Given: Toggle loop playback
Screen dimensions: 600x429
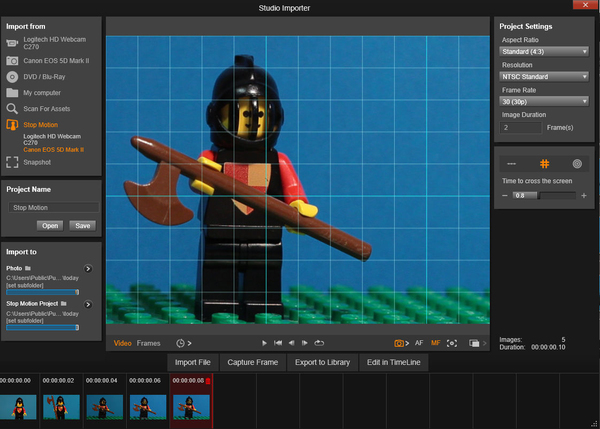Looking at the screenshot, I should click(x=319, y=343).
